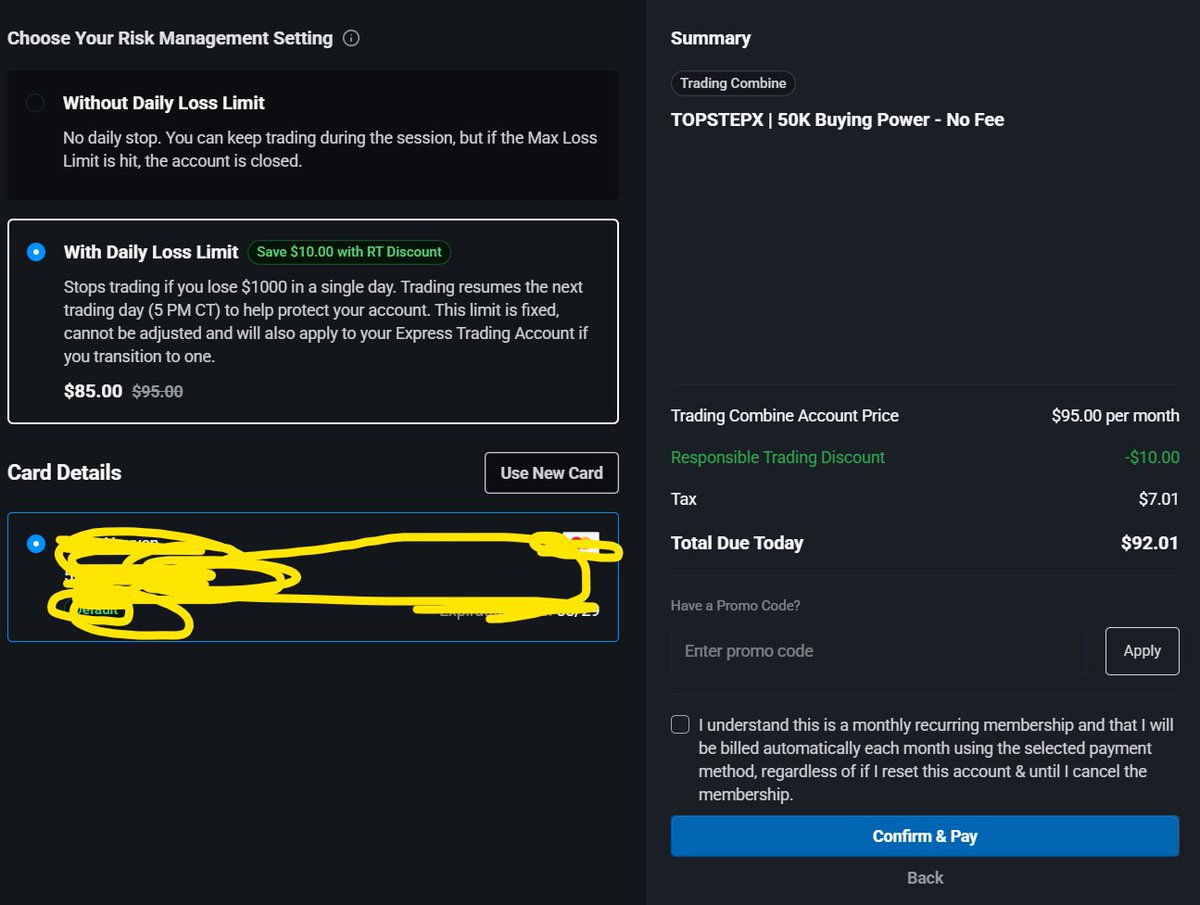Image resolution: width=1200 pixels, height=905 pixels.
Task: Click the $92.01 total amount
Action: click(1150, 544)
